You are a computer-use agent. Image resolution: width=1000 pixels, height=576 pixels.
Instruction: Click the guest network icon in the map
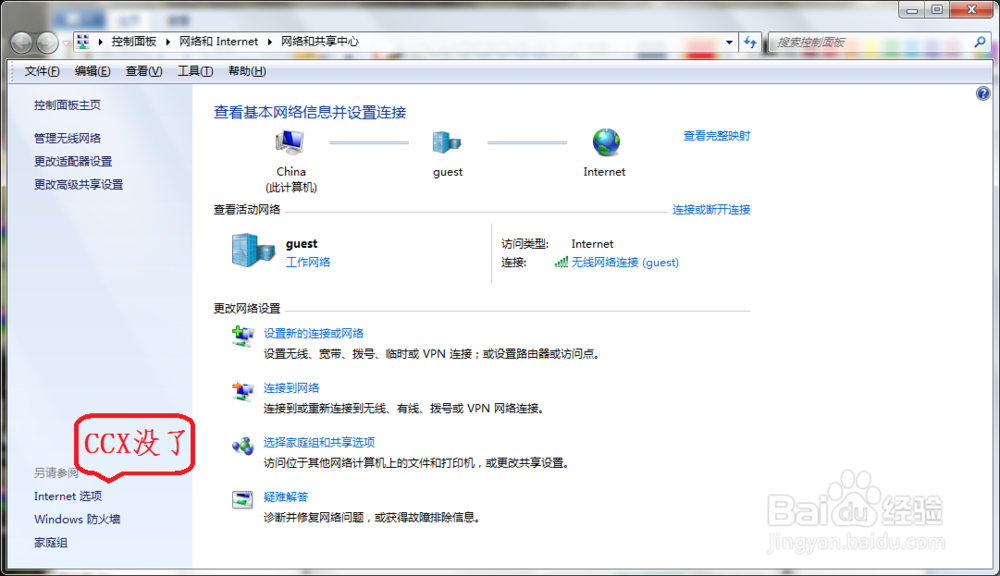pyautogui.click(x=447, y=143)
